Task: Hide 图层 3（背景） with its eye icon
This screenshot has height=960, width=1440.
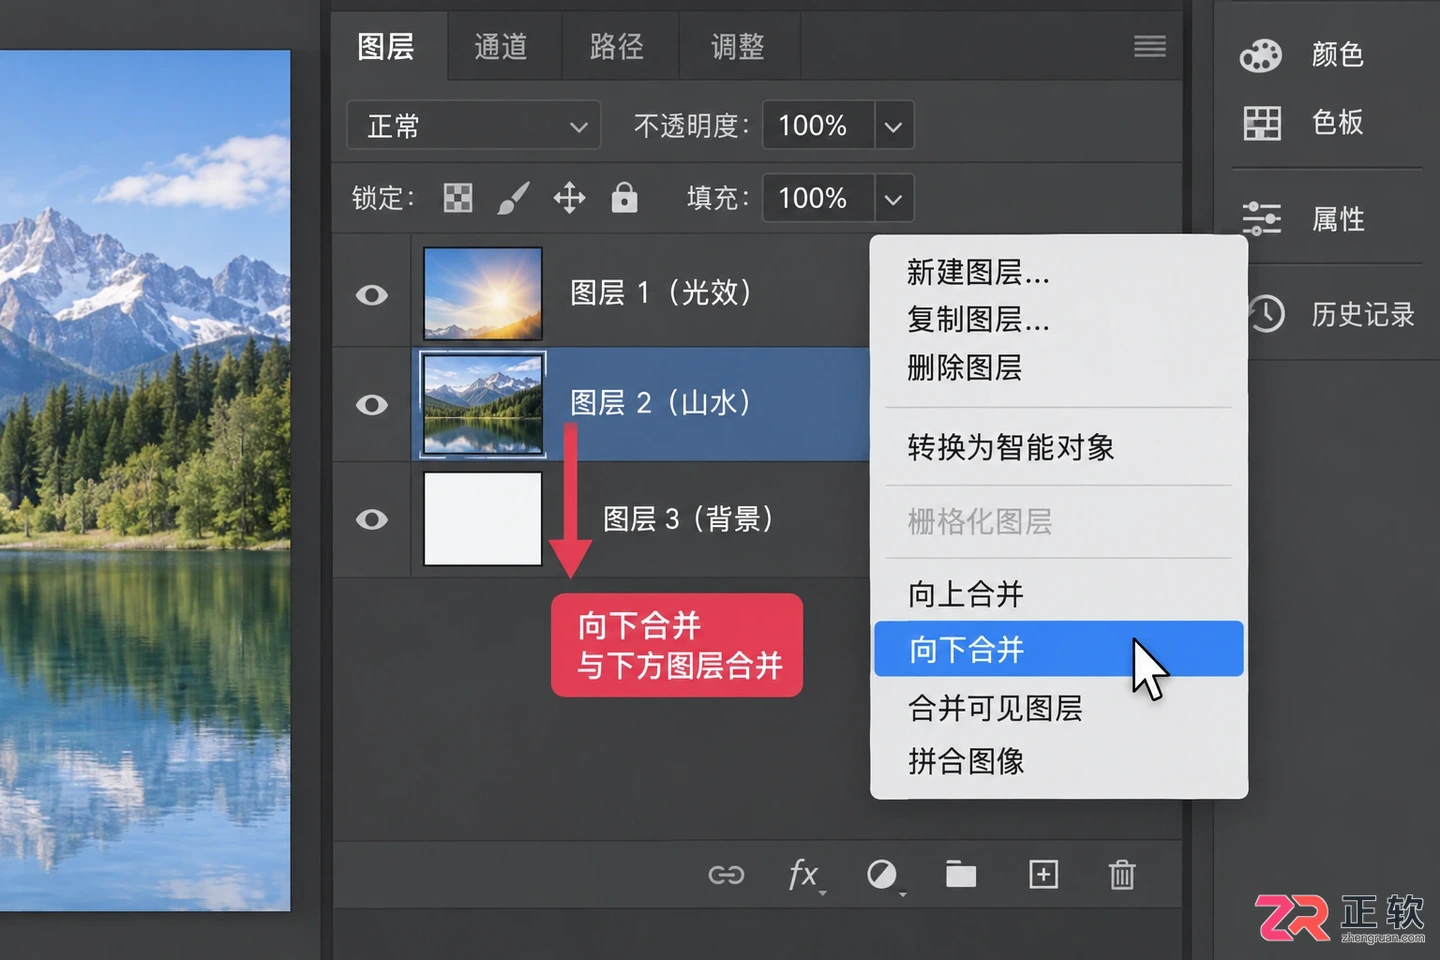Action: (x=372, y=519)
